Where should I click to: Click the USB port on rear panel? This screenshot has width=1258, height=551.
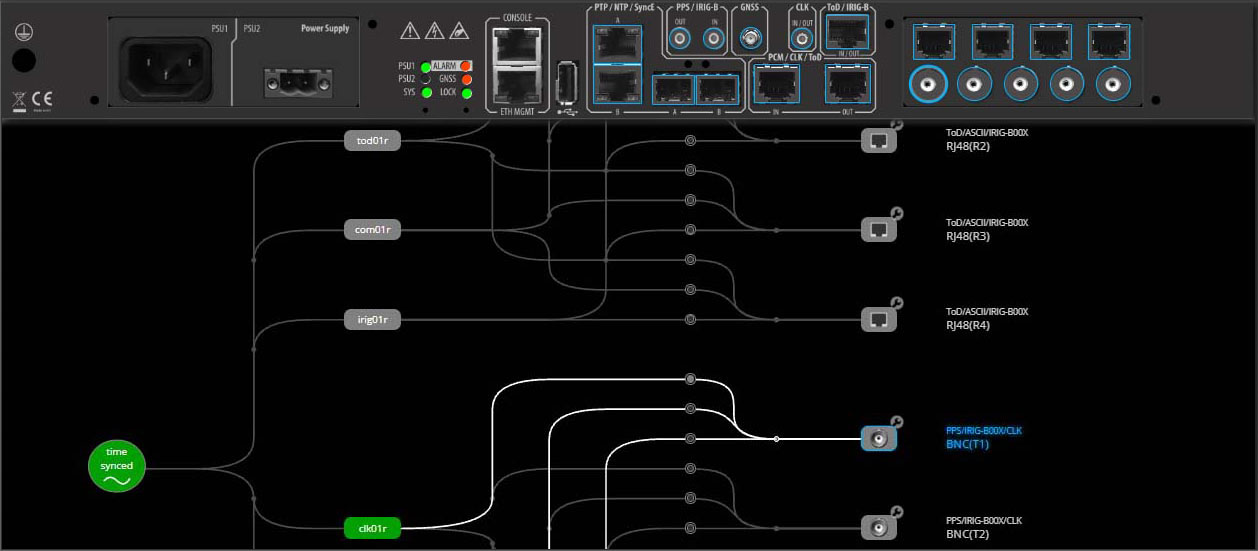(x=566, y=81)
